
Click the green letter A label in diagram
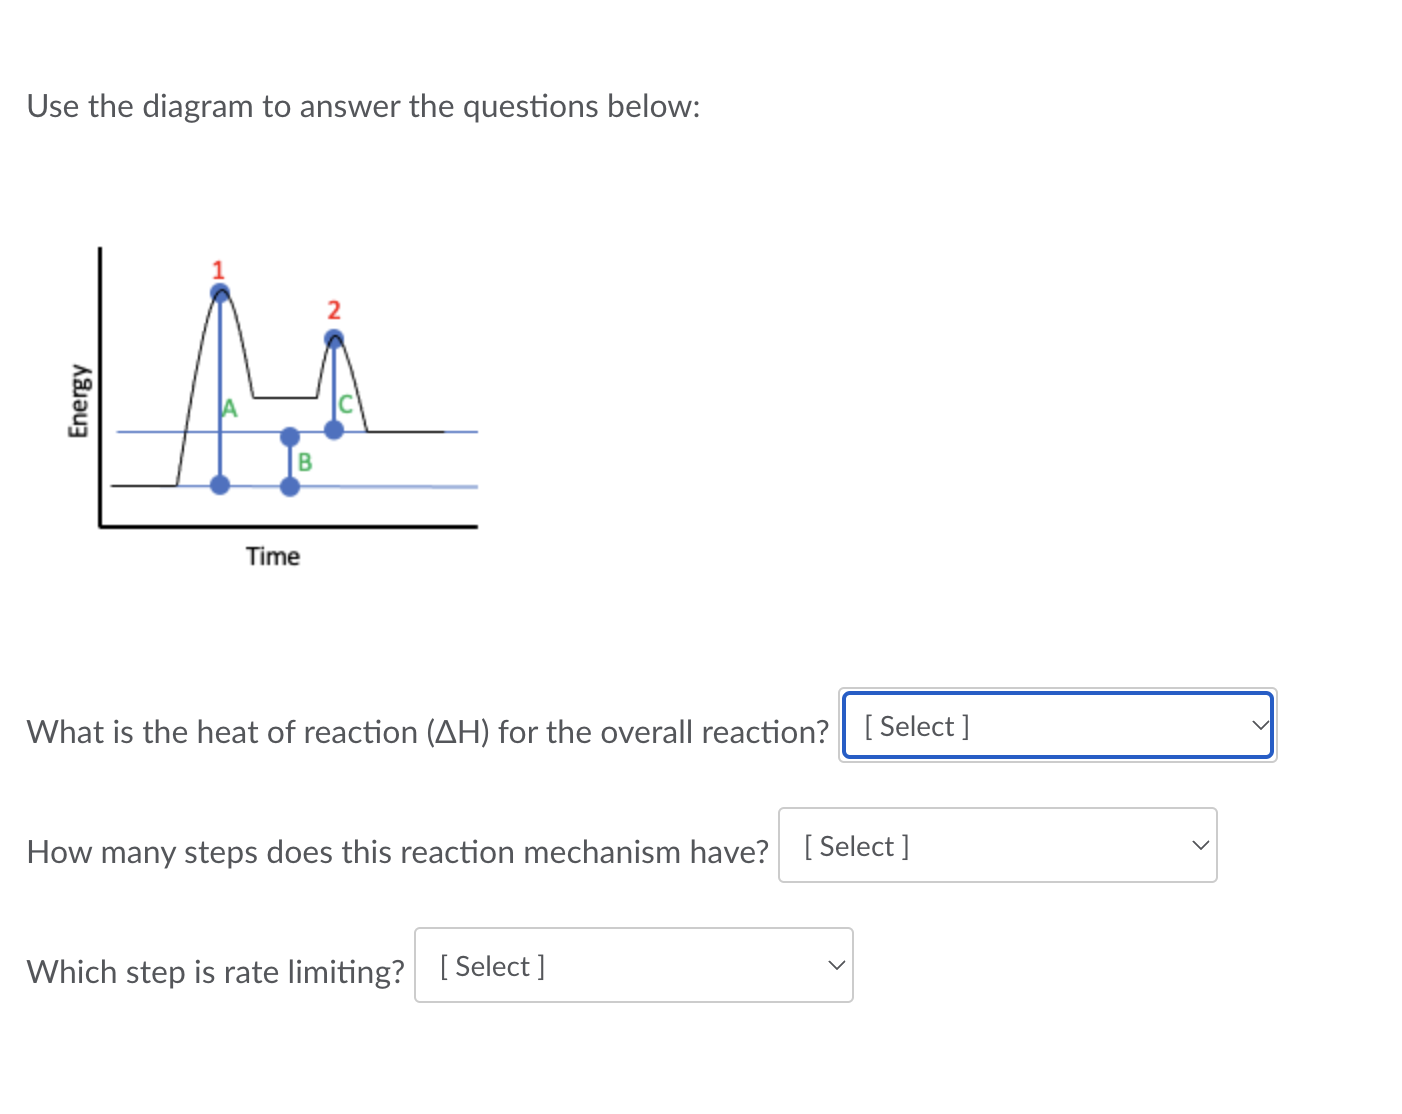230,408
